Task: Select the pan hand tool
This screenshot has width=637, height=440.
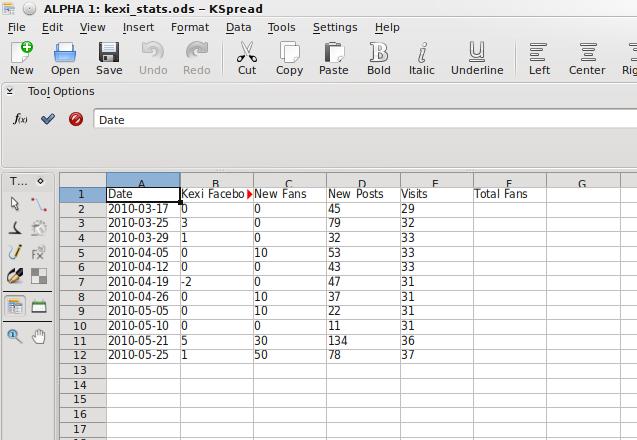Action: [39, 337]
